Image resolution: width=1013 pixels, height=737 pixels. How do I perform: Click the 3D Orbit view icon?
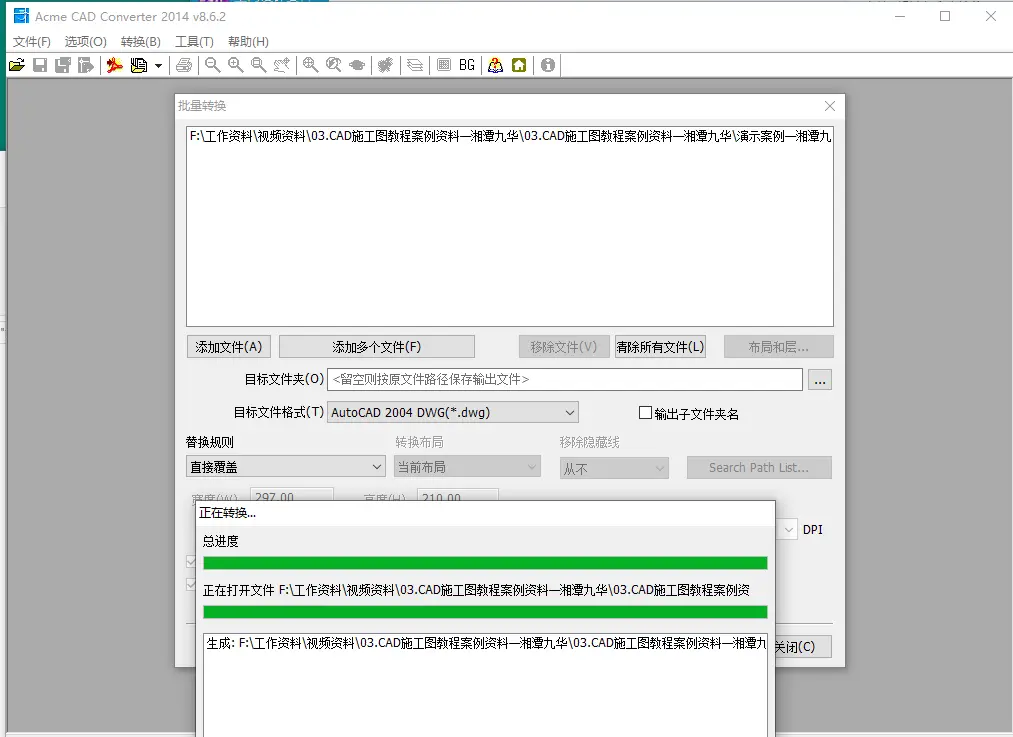coord(357,65)
